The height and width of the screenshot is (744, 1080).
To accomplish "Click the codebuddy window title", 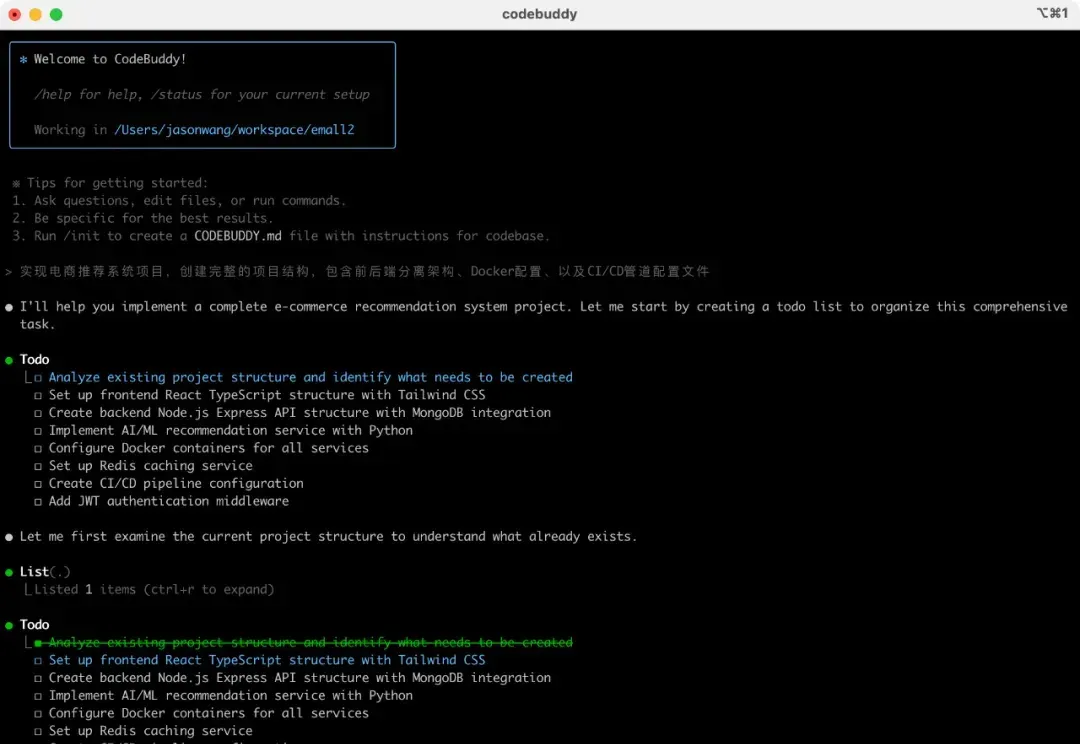I will point(539,14).
